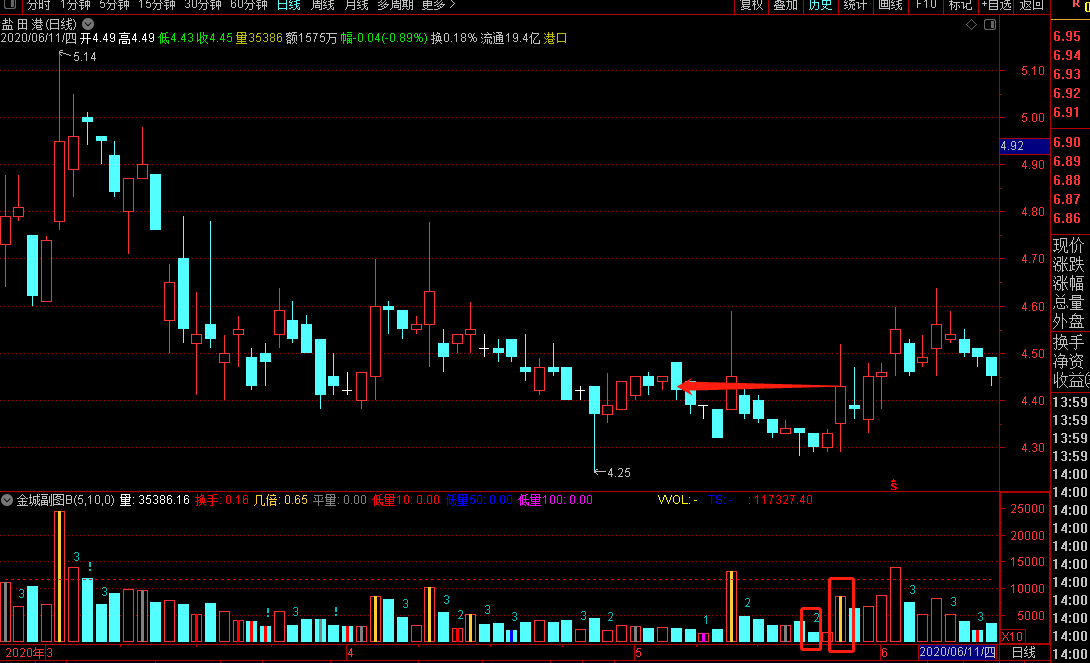Click the 换手 row in side panel

pyautogui.click(x=1068, y=343)
